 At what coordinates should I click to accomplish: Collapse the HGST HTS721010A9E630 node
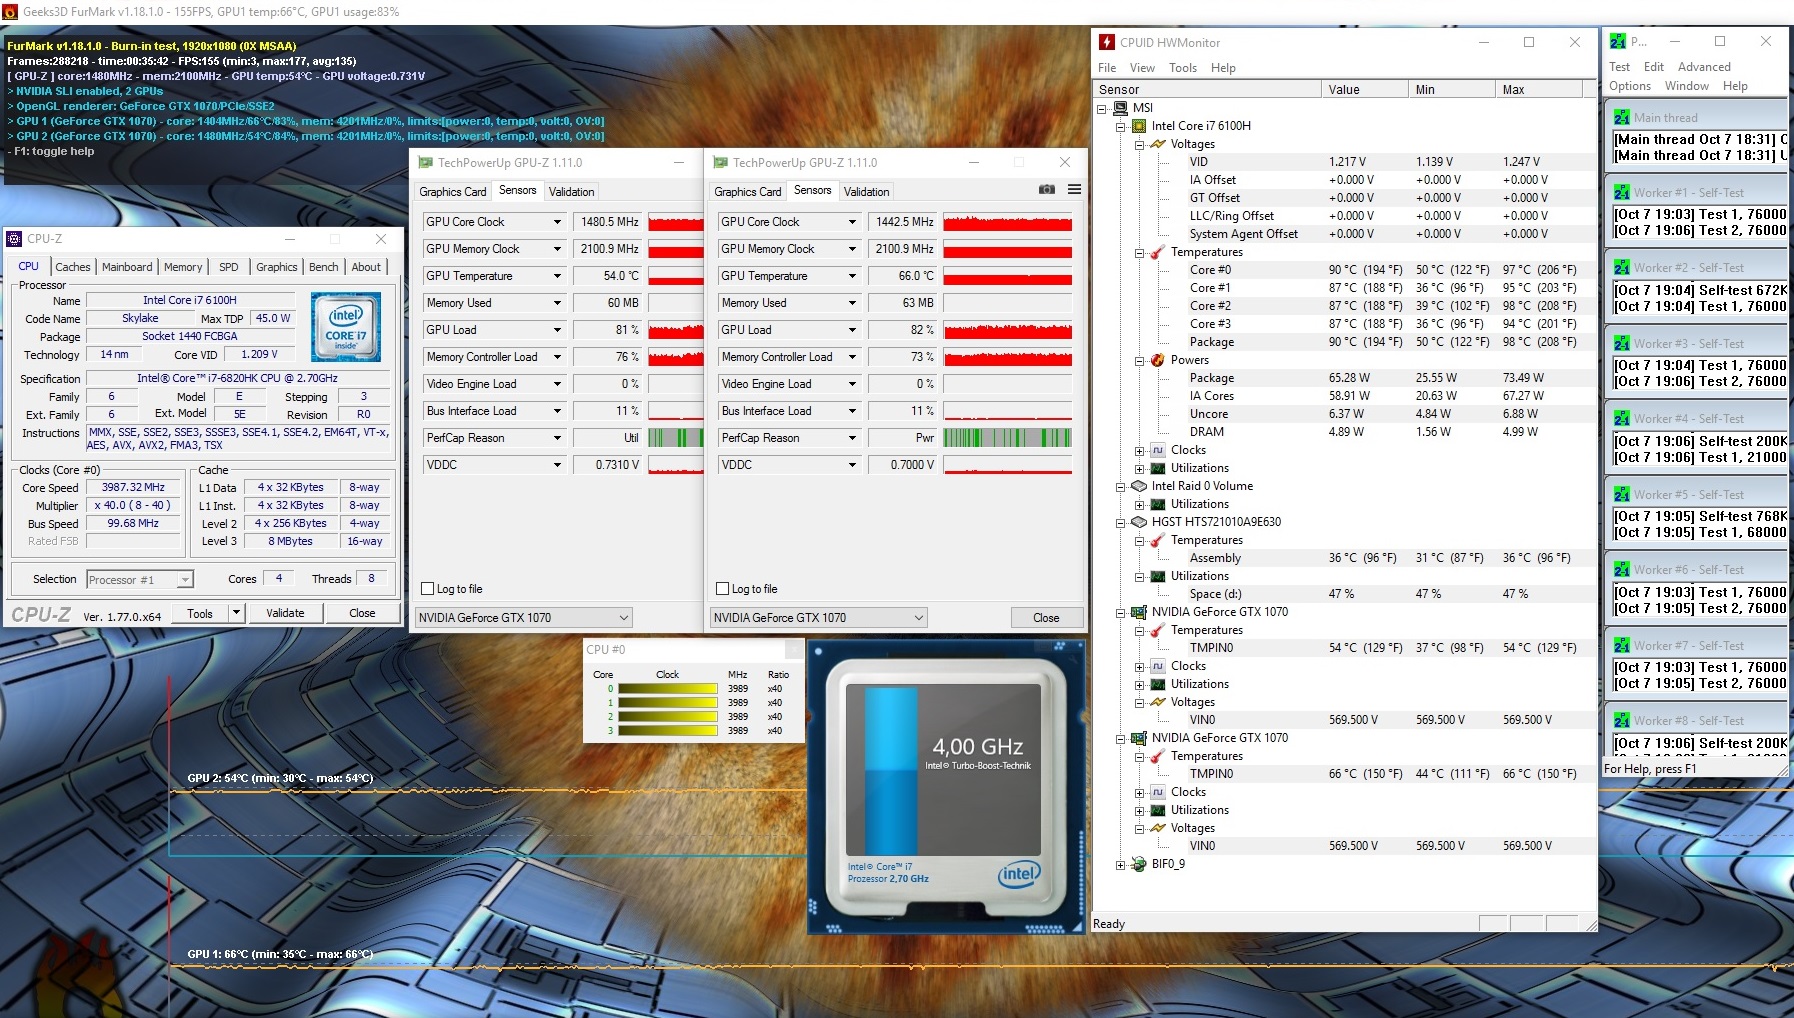point(1121,523)
